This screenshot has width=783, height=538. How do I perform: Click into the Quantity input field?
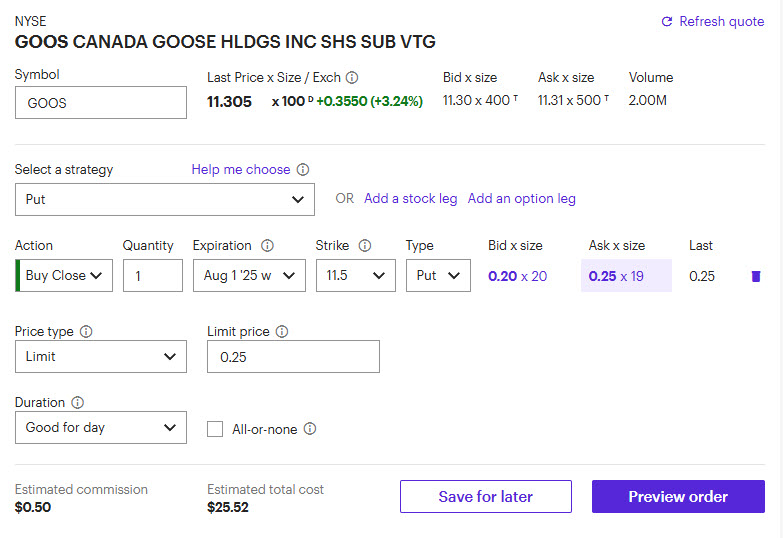tap(153, 275)
